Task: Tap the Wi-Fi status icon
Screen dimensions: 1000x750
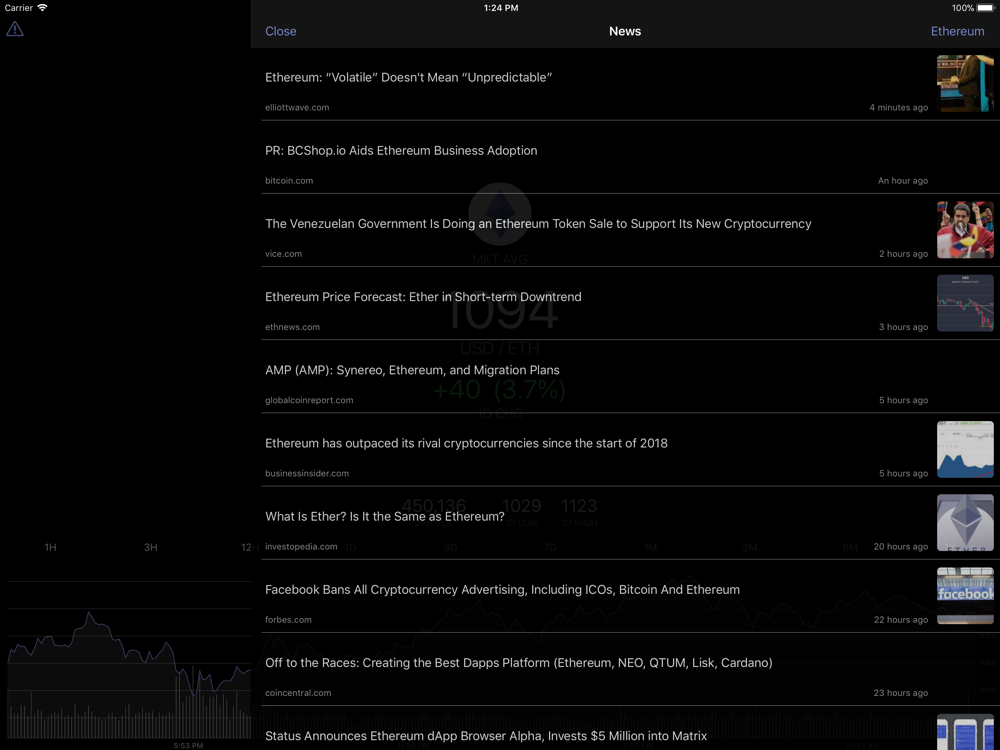Action: (x=42, y=8)
